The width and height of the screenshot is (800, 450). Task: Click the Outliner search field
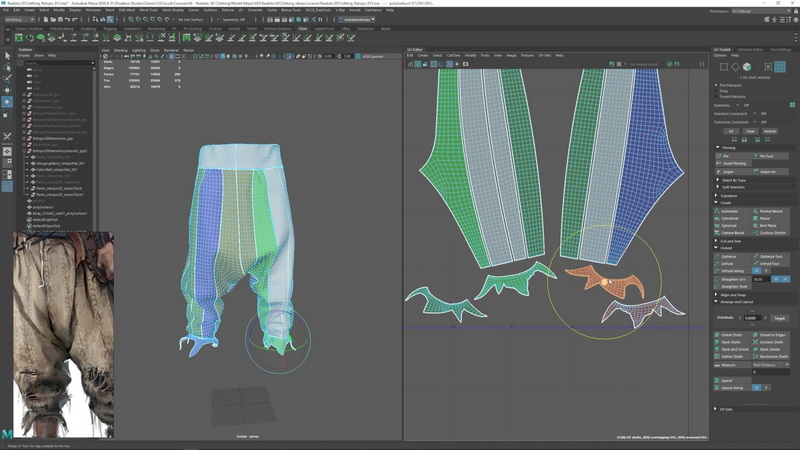[x=58, y=63]
